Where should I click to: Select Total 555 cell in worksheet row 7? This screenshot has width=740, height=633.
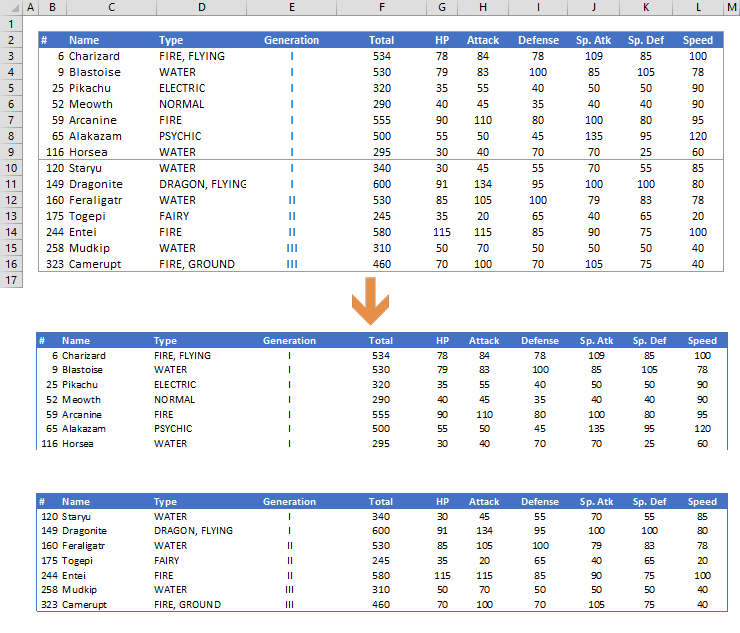coord(381,120)
